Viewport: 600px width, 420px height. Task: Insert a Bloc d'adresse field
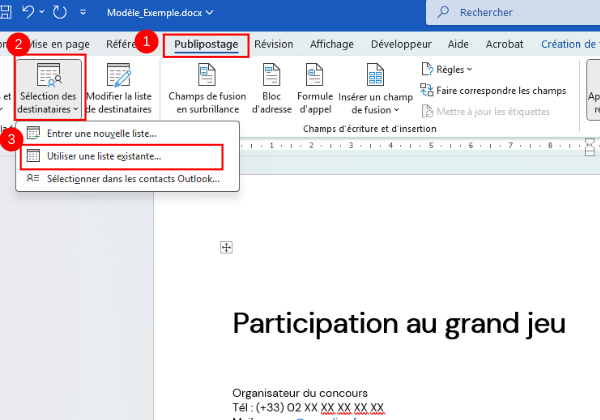pyautogui.click(x=271, y=88)
